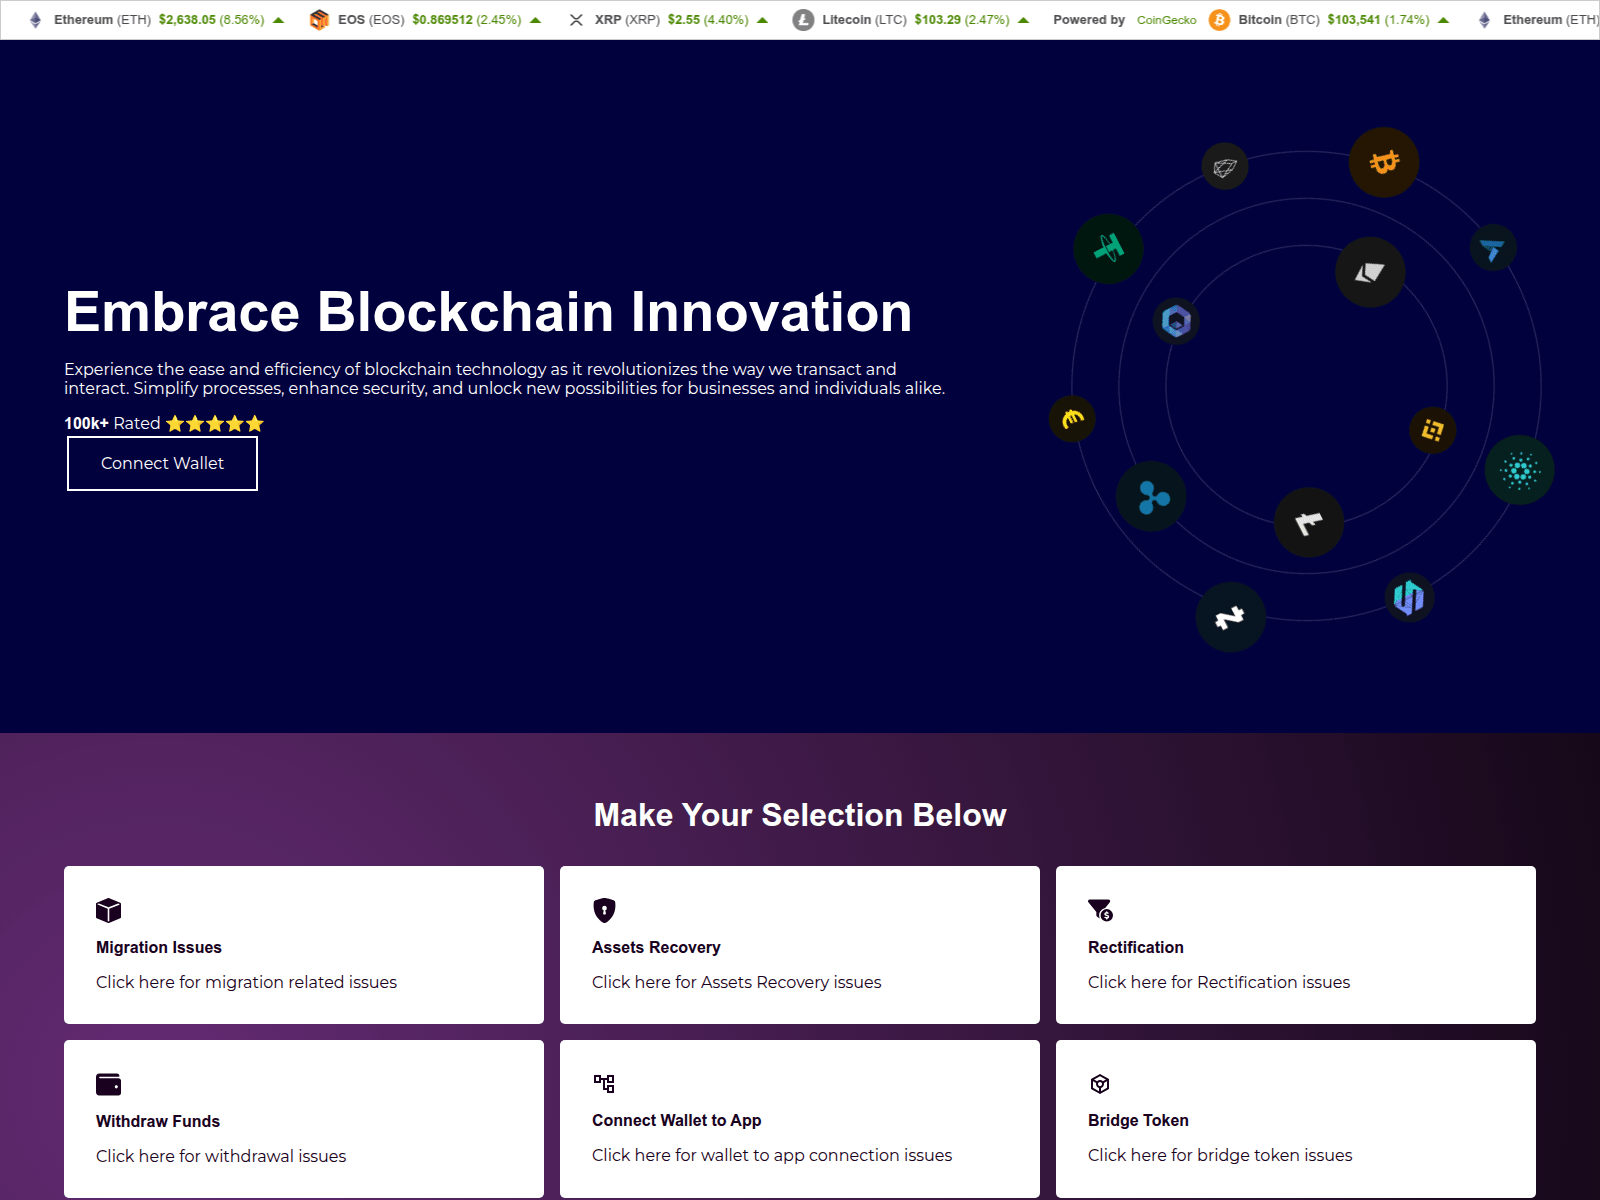Click the gray parallelogram orbit icon
The image size is (1600, 1200).
pos(1370,272)
